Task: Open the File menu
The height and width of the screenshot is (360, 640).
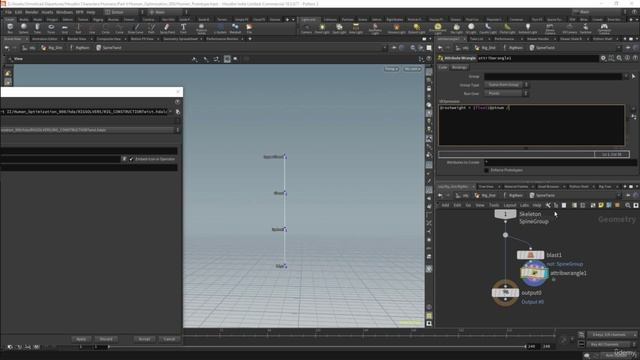Action: [x=8, y=12]
